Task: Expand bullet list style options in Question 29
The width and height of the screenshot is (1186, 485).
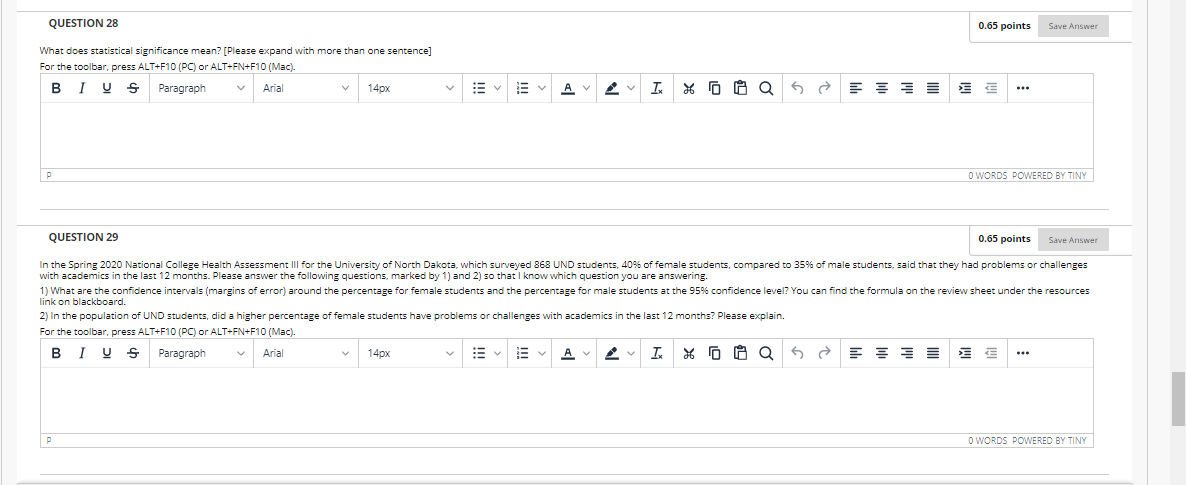Action: (x=498, y=353)
